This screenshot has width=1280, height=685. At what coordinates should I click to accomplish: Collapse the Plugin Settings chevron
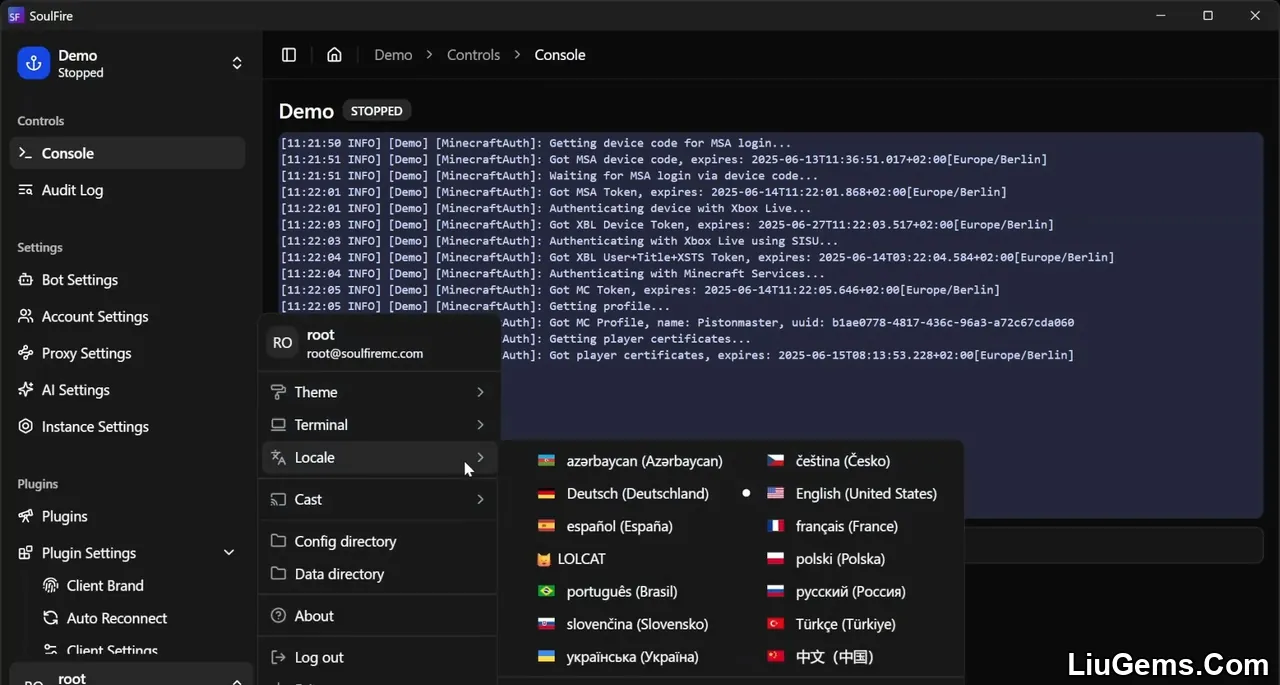[229, 553]
